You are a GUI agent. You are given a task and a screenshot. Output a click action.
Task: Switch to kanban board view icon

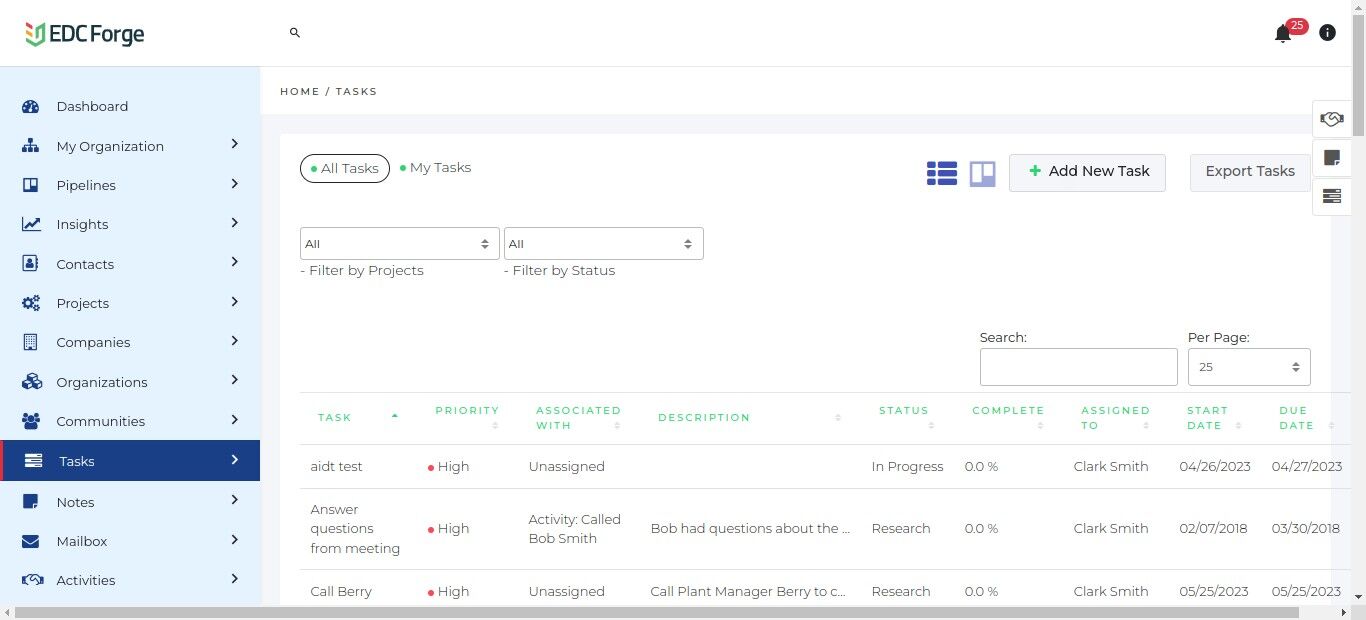pyautogui.click(x=982, y=173)
